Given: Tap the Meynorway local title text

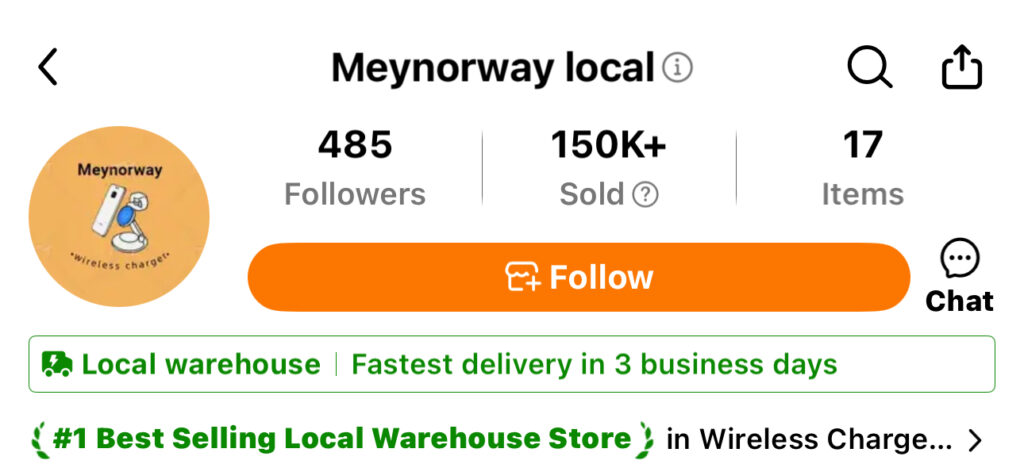Looking at the screenshot, I should point(493,67).
